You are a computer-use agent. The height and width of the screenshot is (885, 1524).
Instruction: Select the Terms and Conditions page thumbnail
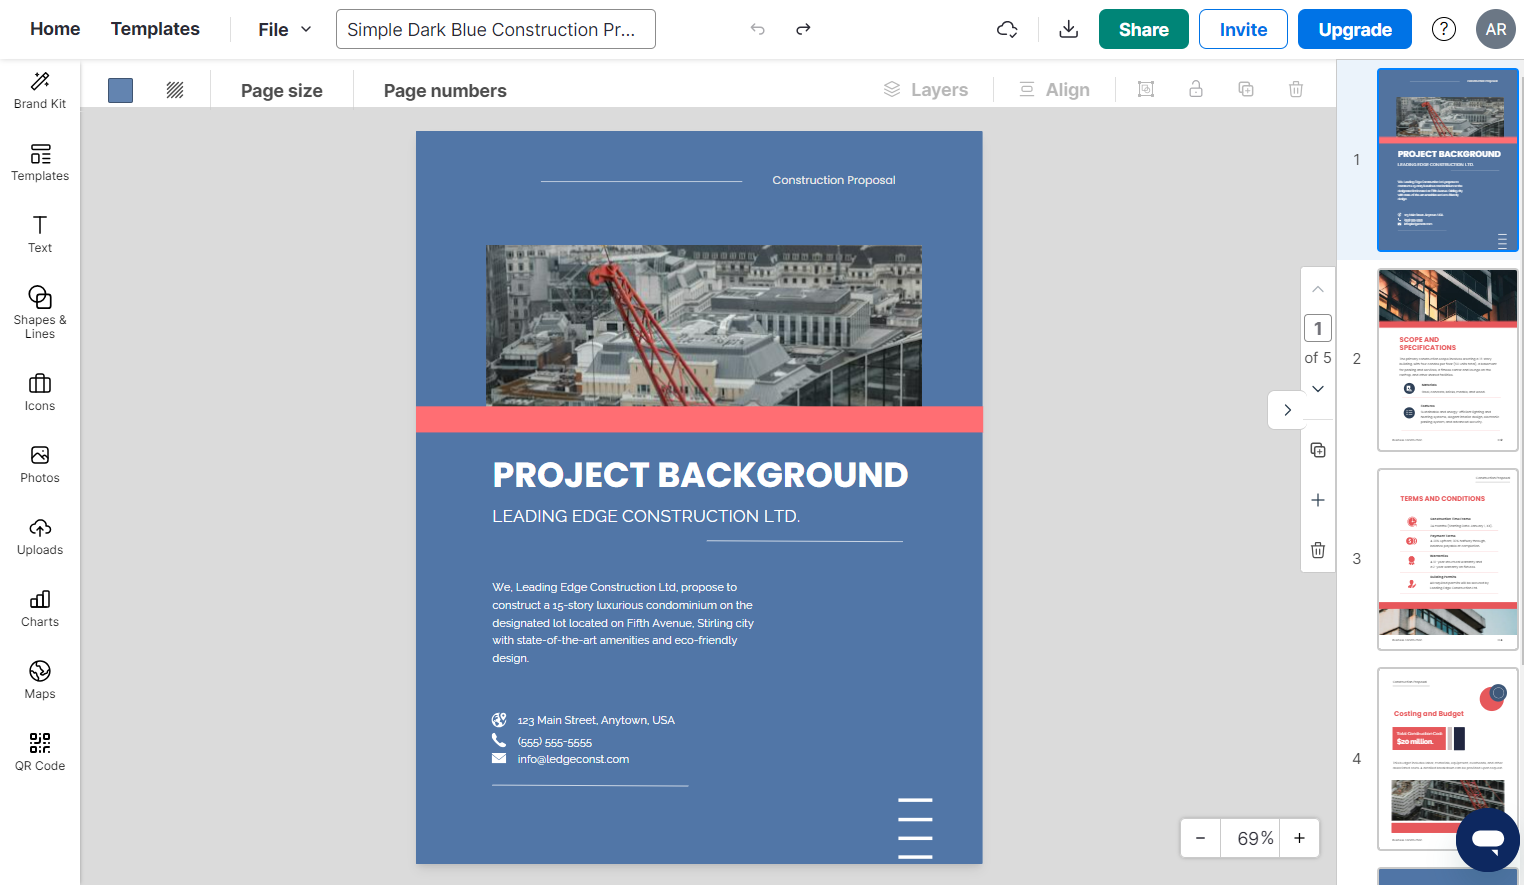(x=1447, y=558)
